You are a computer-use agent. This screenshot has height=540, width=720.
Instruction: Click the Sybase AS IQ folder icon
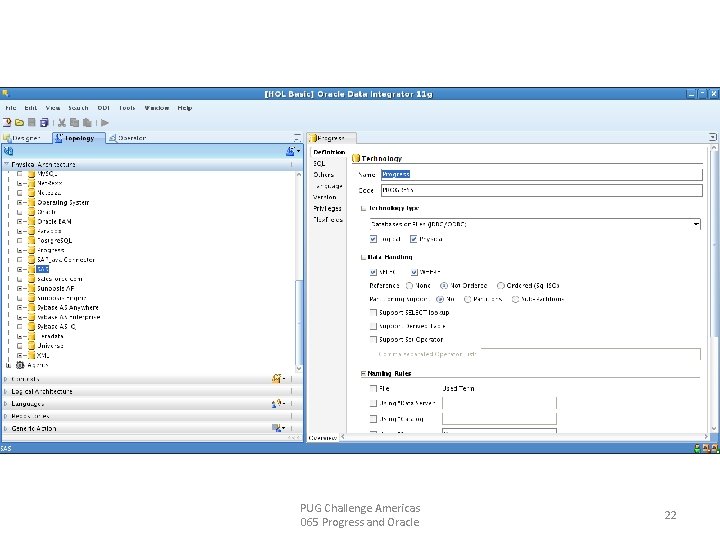[31, 326]
